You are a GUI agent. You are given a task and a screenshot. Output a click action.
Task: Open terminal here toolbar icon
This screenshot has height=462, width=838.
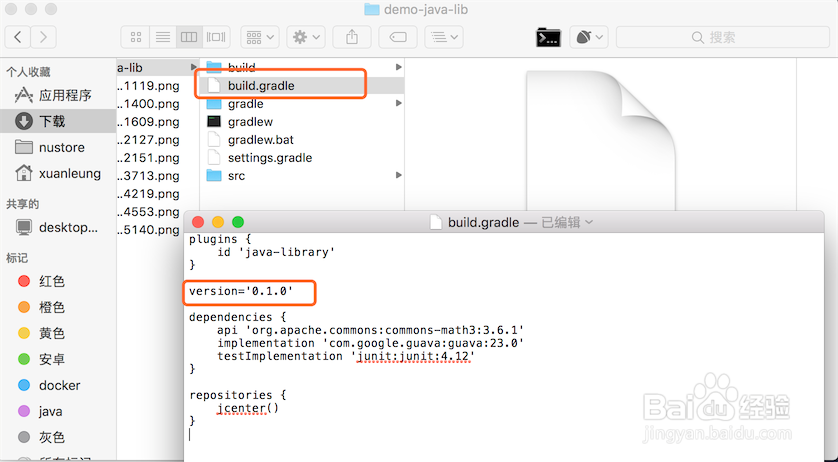coord(548,37)
